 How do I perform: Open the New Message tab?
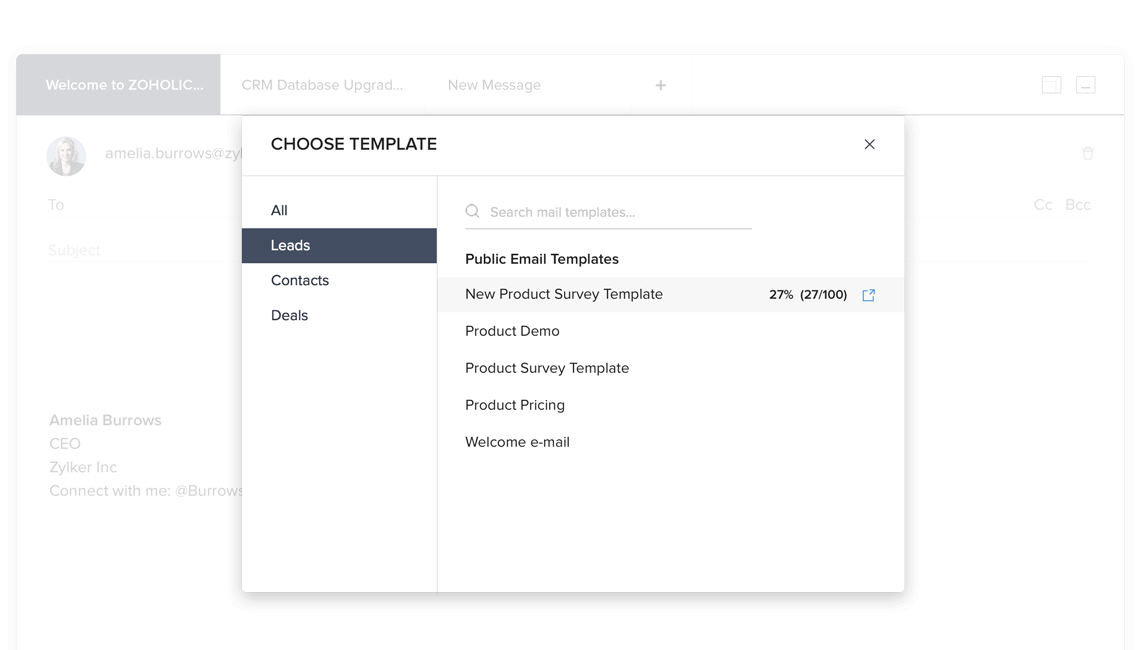(494, 85)
